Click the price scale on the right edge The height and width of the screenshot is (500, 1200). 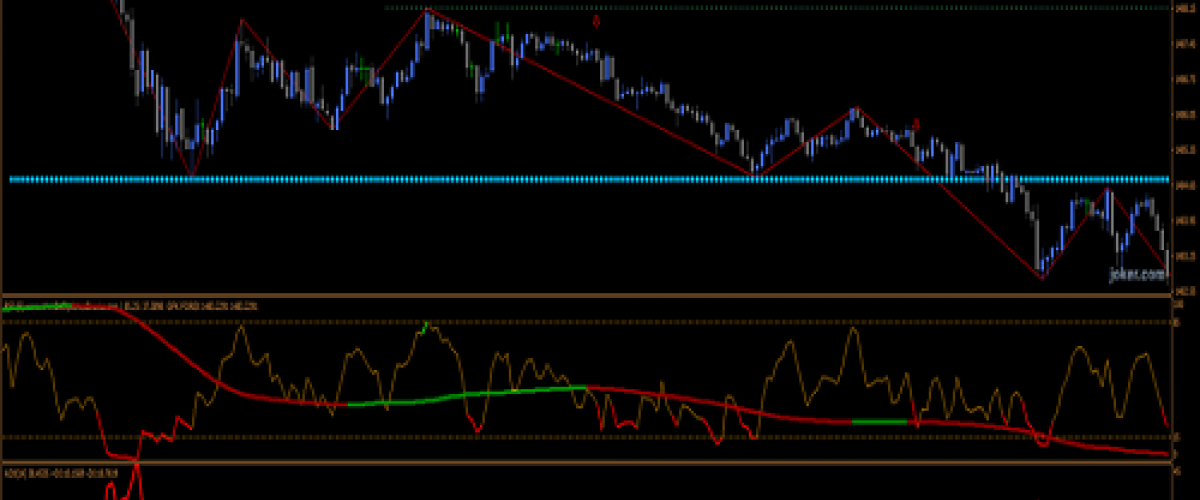[x=1185, y=150]
